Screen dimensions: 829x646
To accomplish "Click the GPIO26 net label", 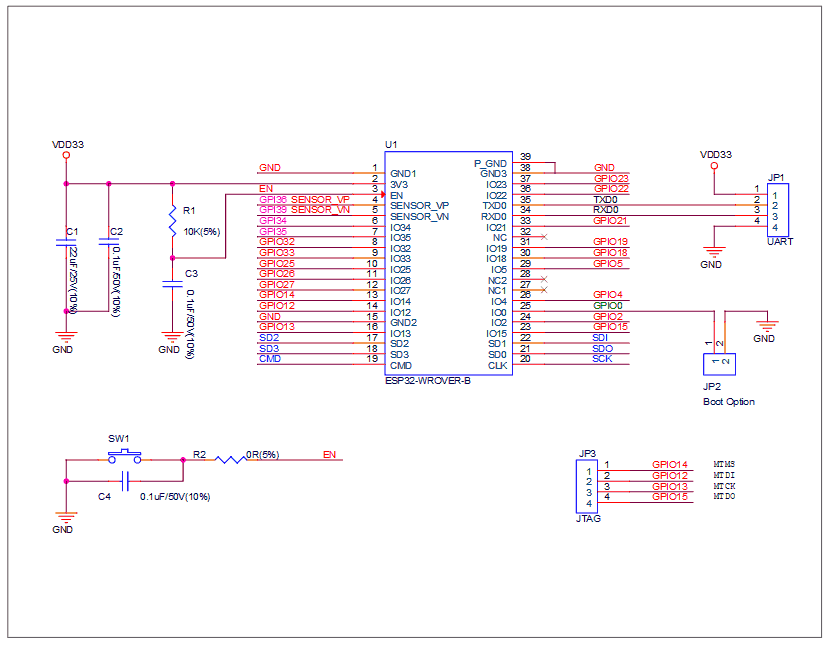I will pyautogui.click(x=277, y=273).
